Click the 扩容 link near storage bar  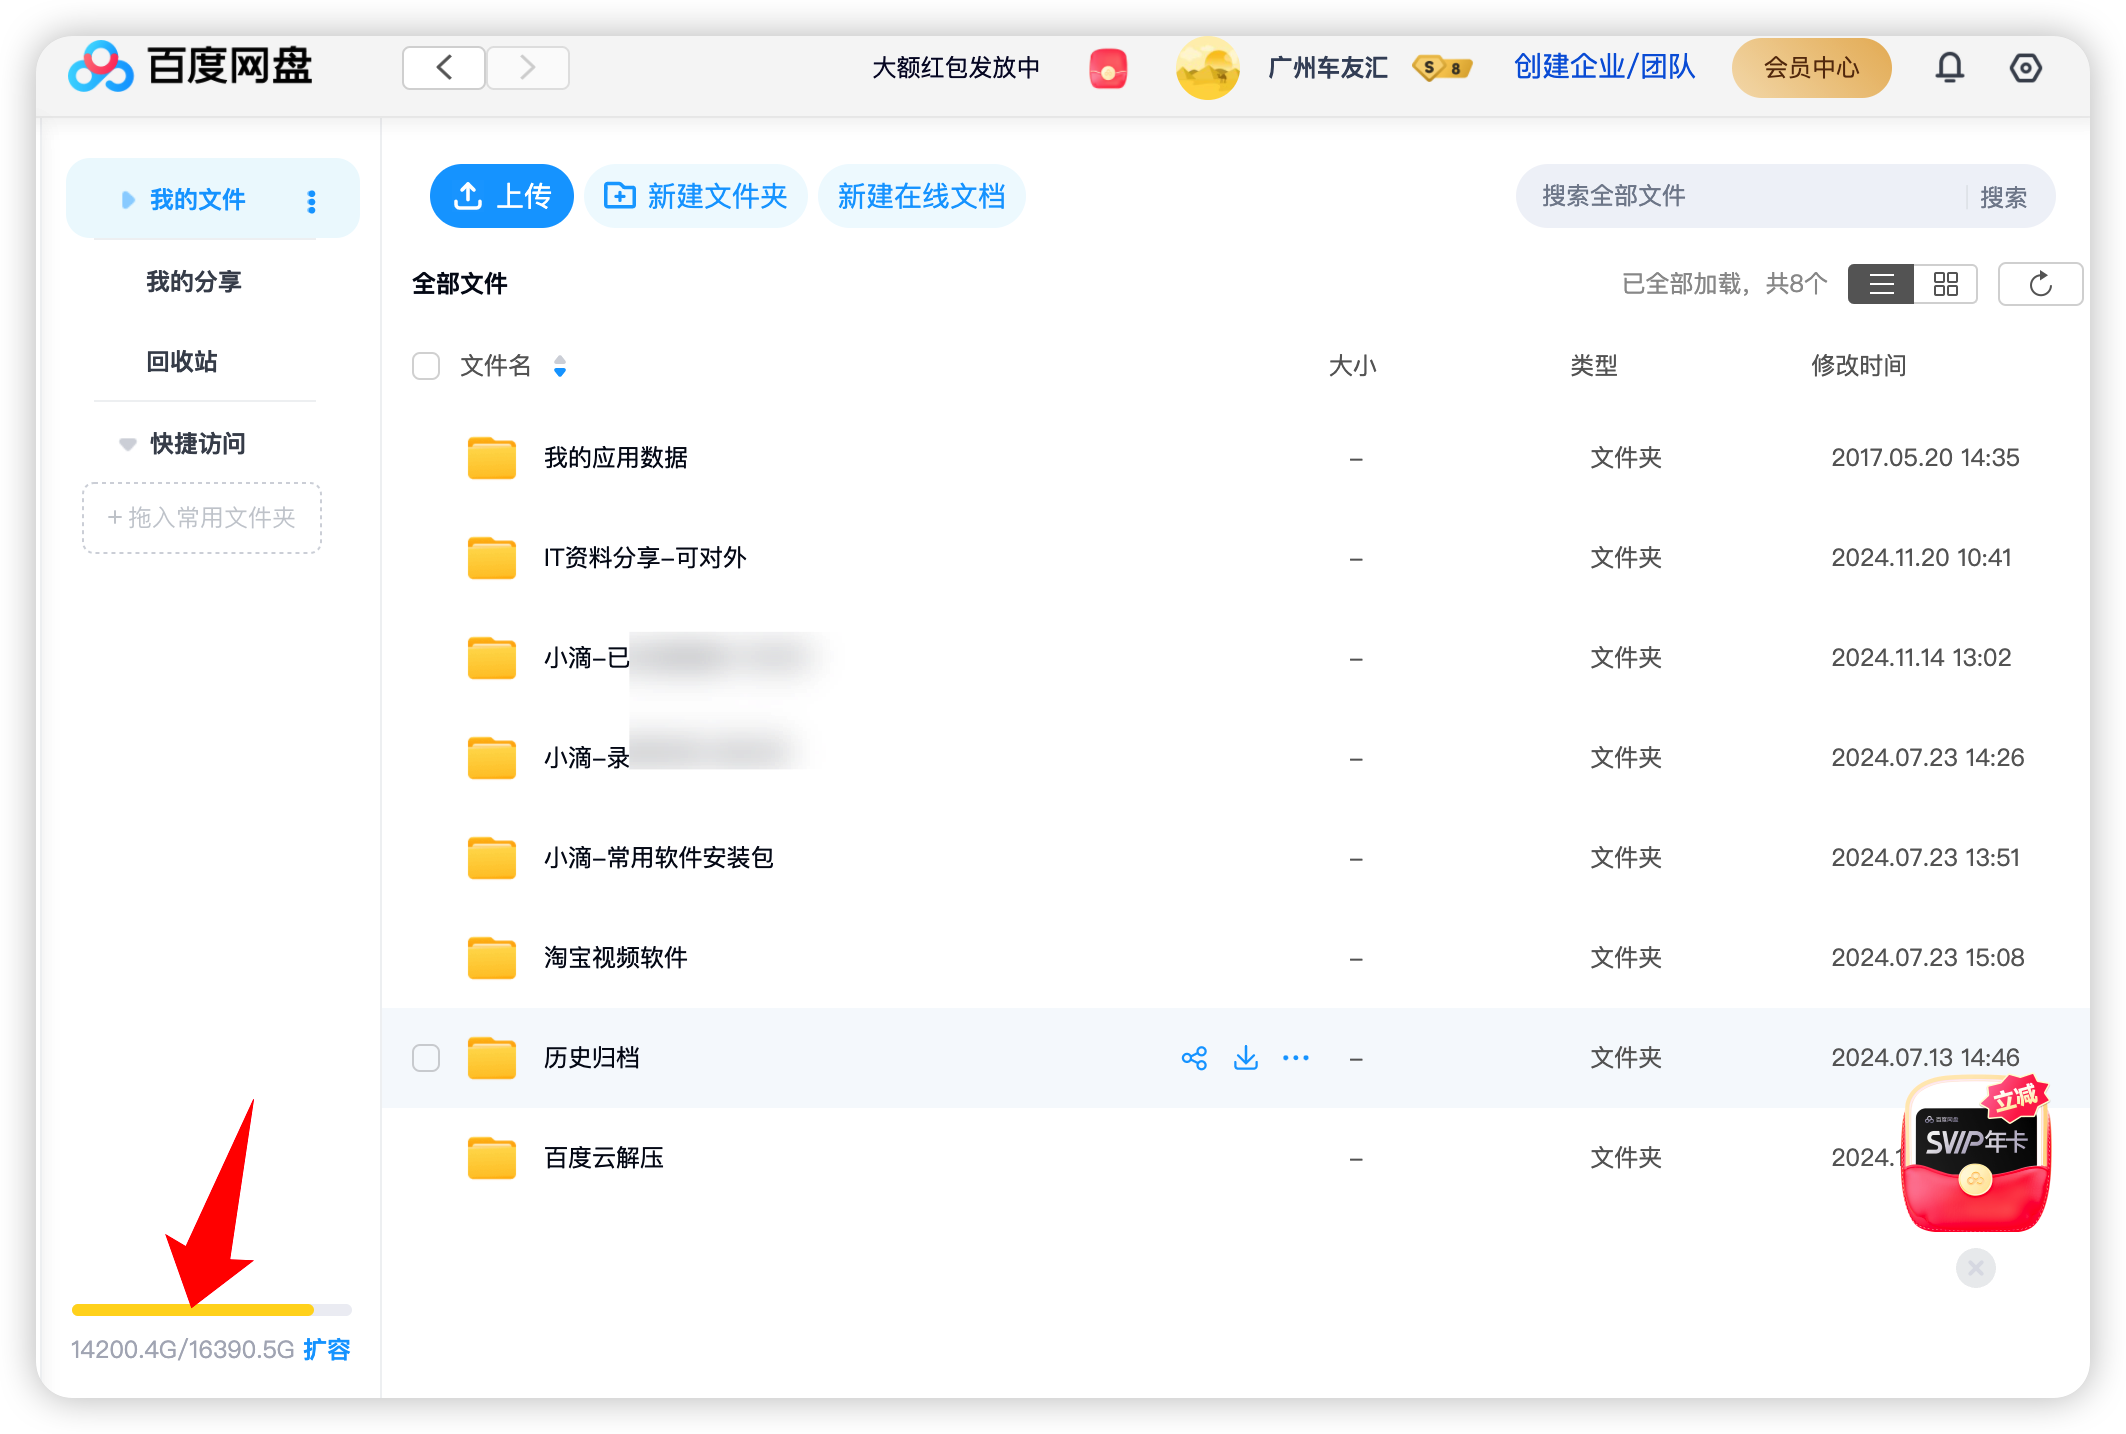click(x=327, y=1350)
